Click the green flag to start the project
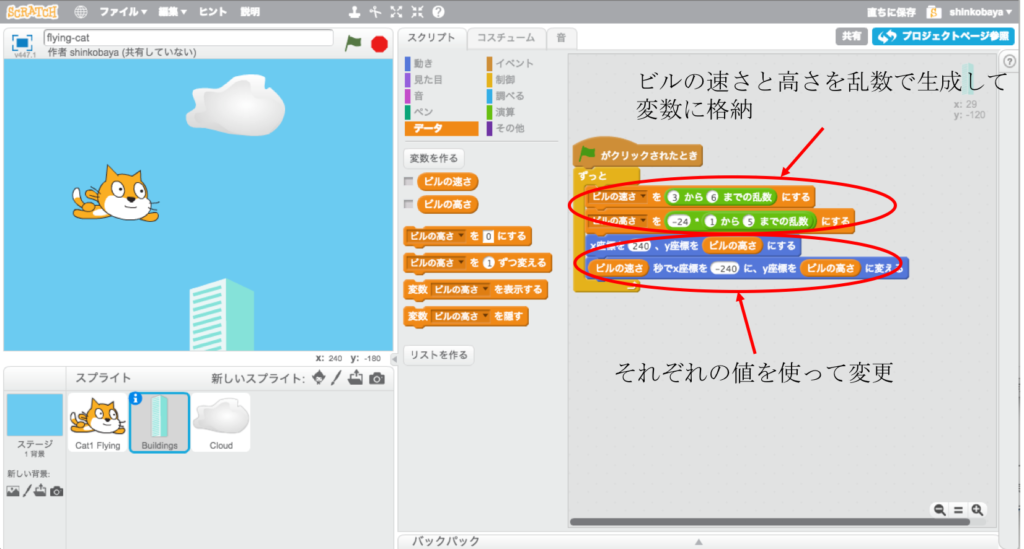 point(353,43)
